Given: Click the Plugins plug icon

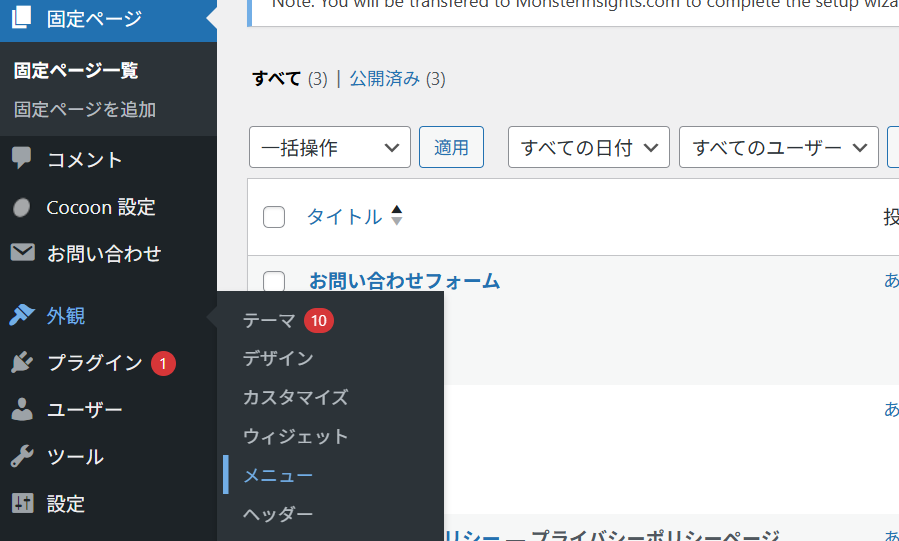Looking at the screenshot, I should 22,363.
